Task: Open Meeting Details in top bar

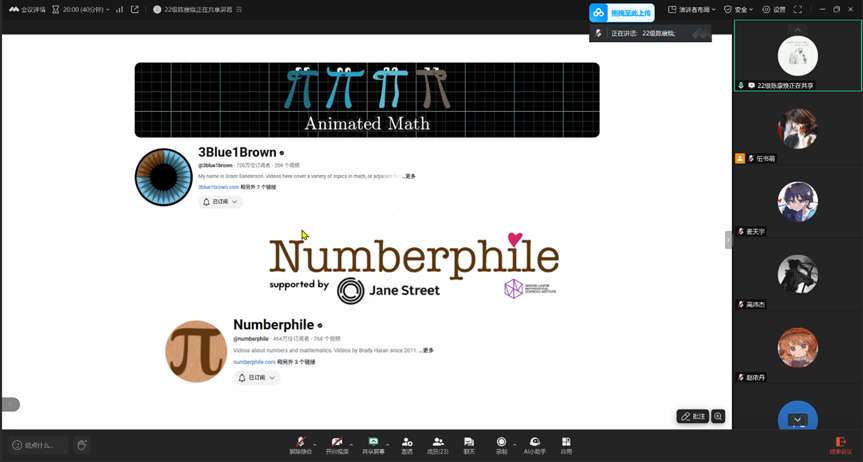Action: click(x=27, y=9)
